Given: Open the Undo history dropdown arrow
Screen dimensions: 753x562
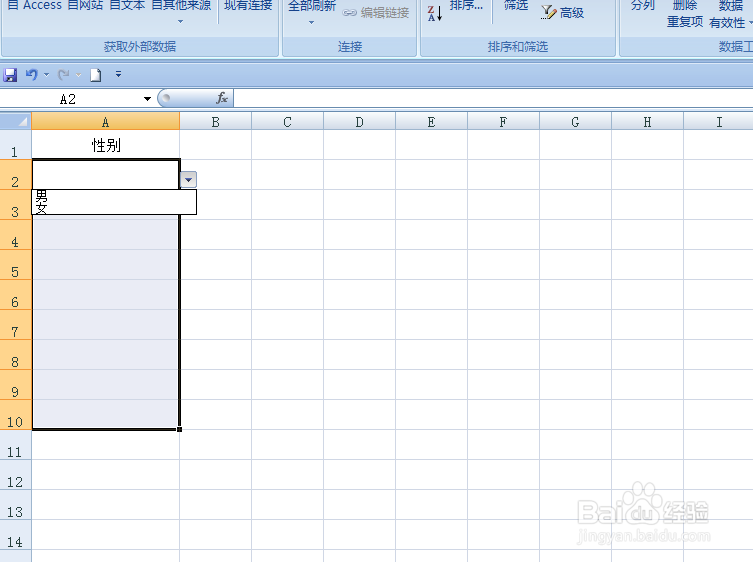Looking at the screenshot, I should coord(47,74).
